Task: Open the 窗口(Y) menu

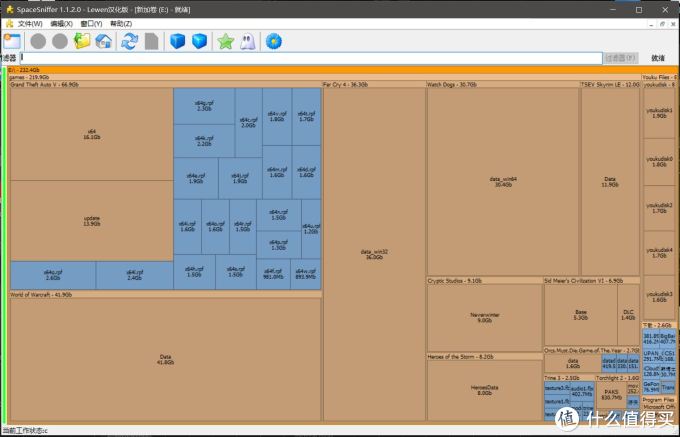Action: click(91, 24)
